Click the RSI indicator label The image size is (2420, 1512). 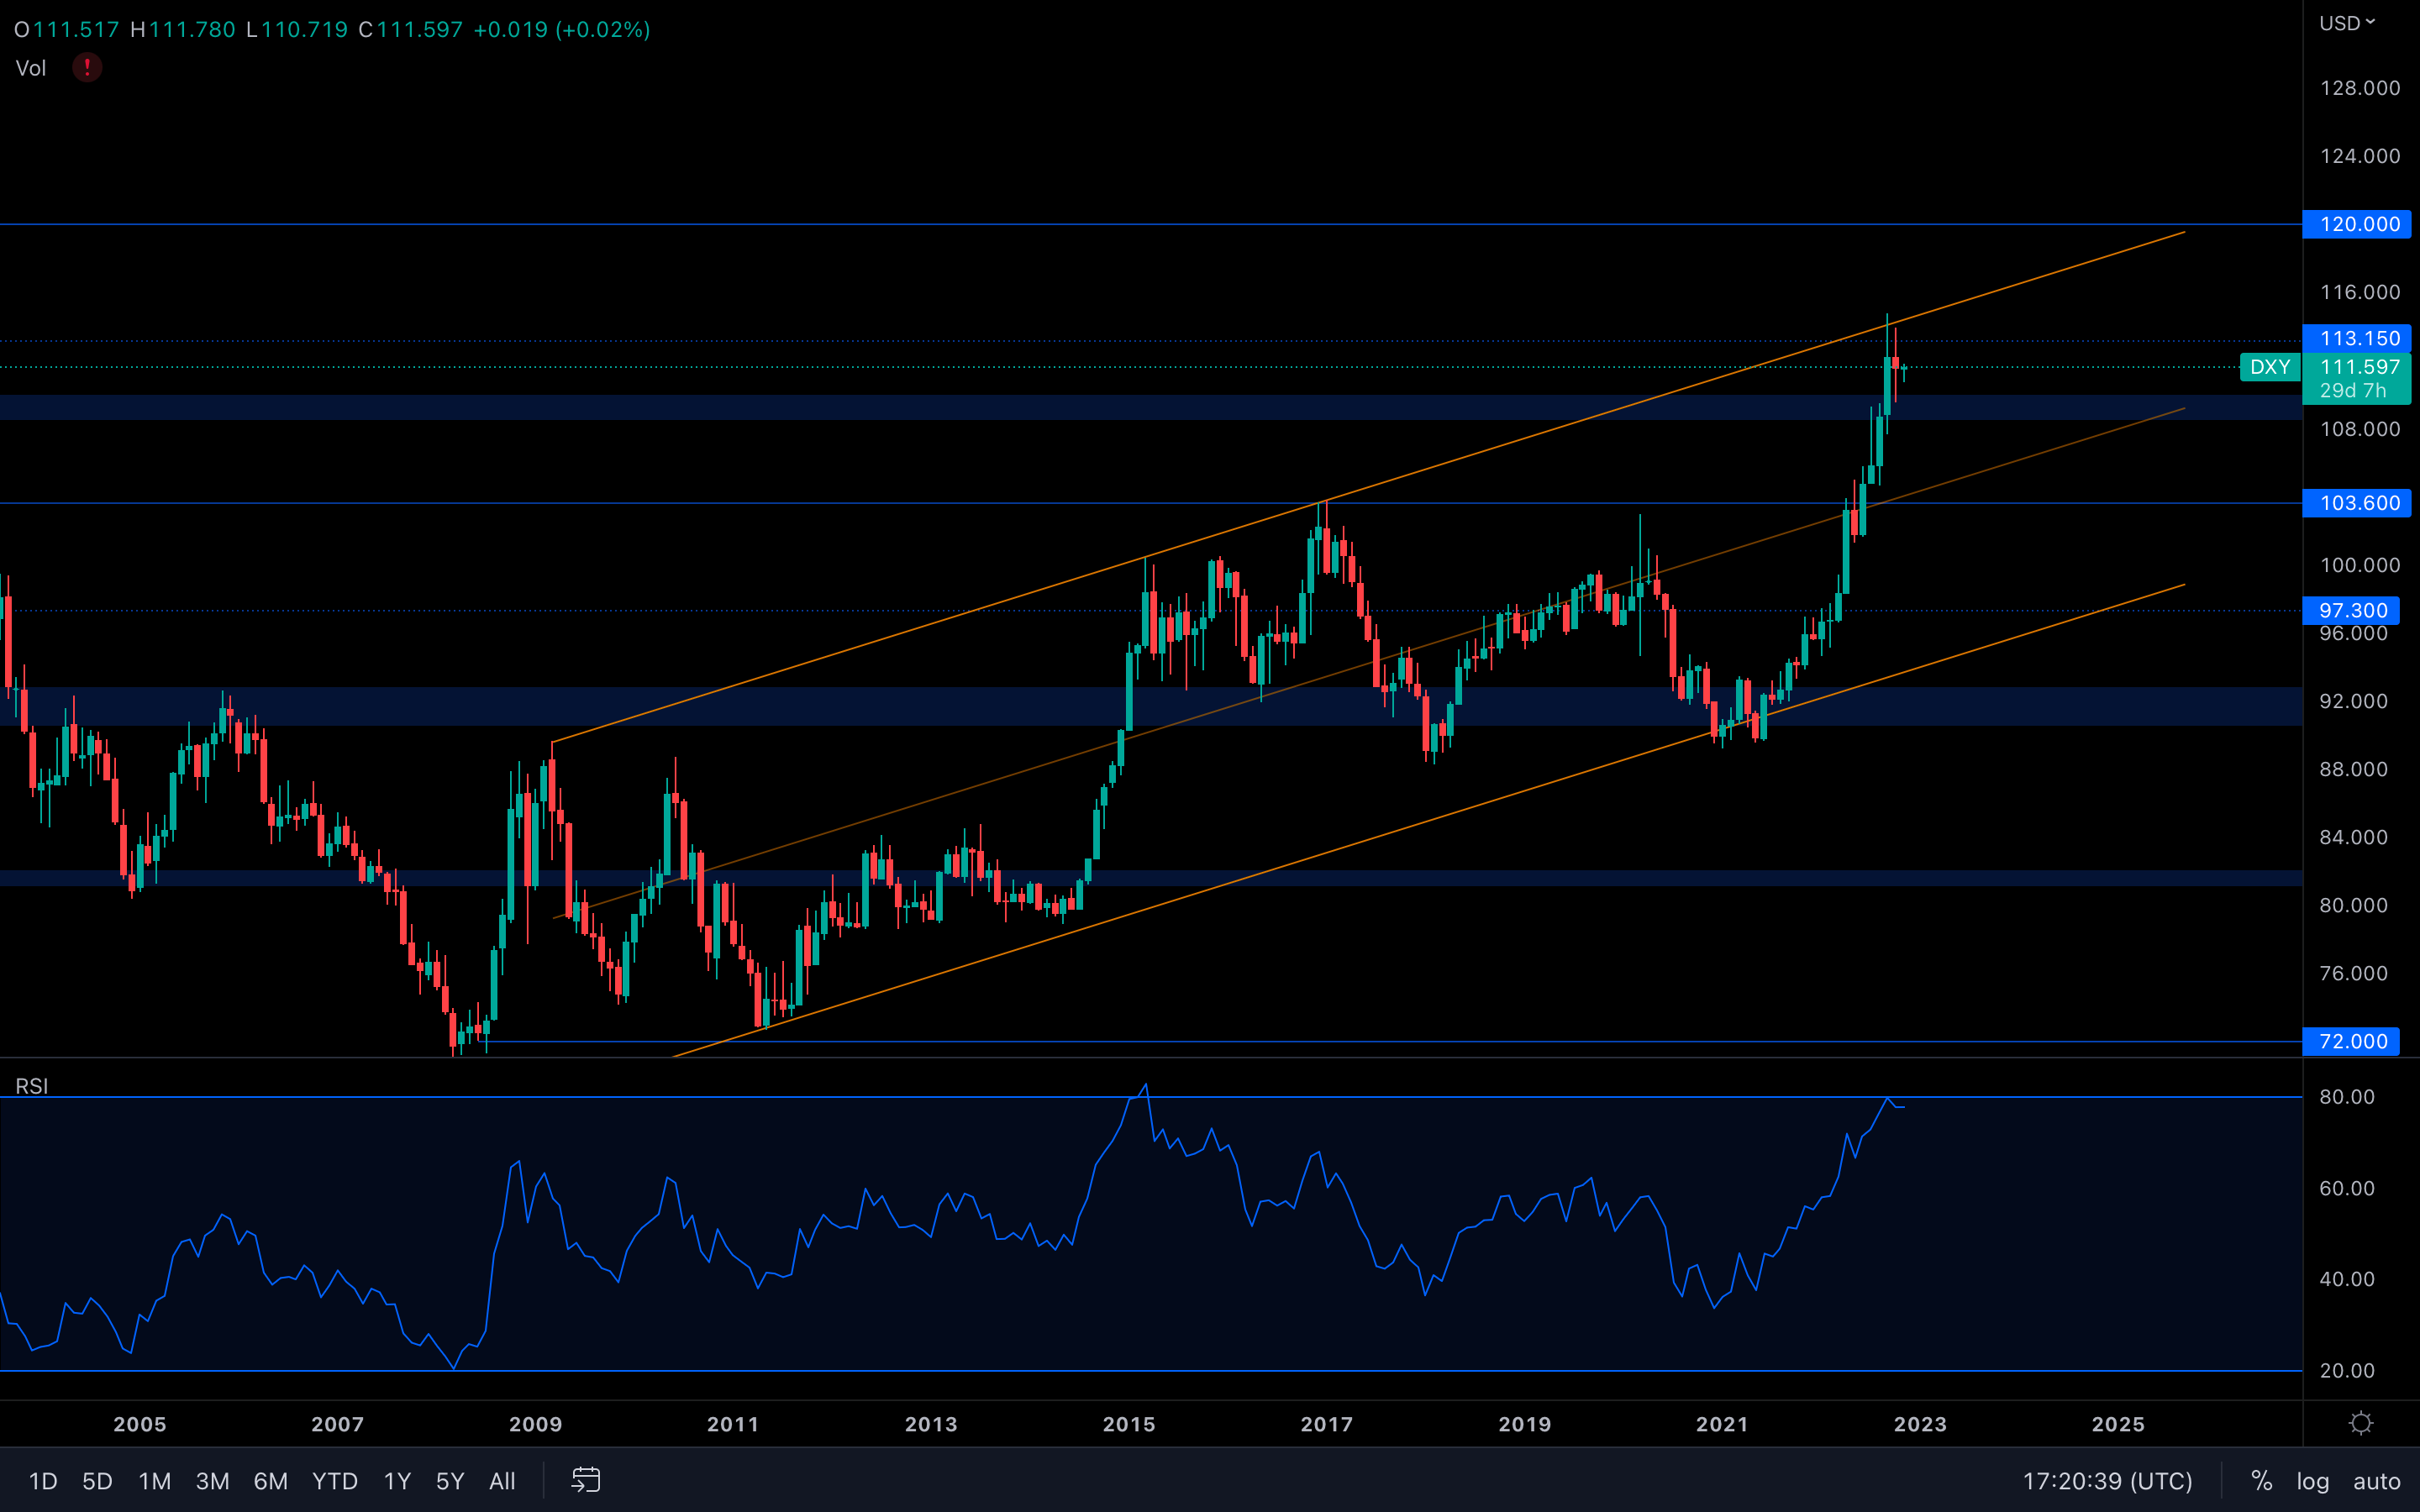coord(31,1086)
